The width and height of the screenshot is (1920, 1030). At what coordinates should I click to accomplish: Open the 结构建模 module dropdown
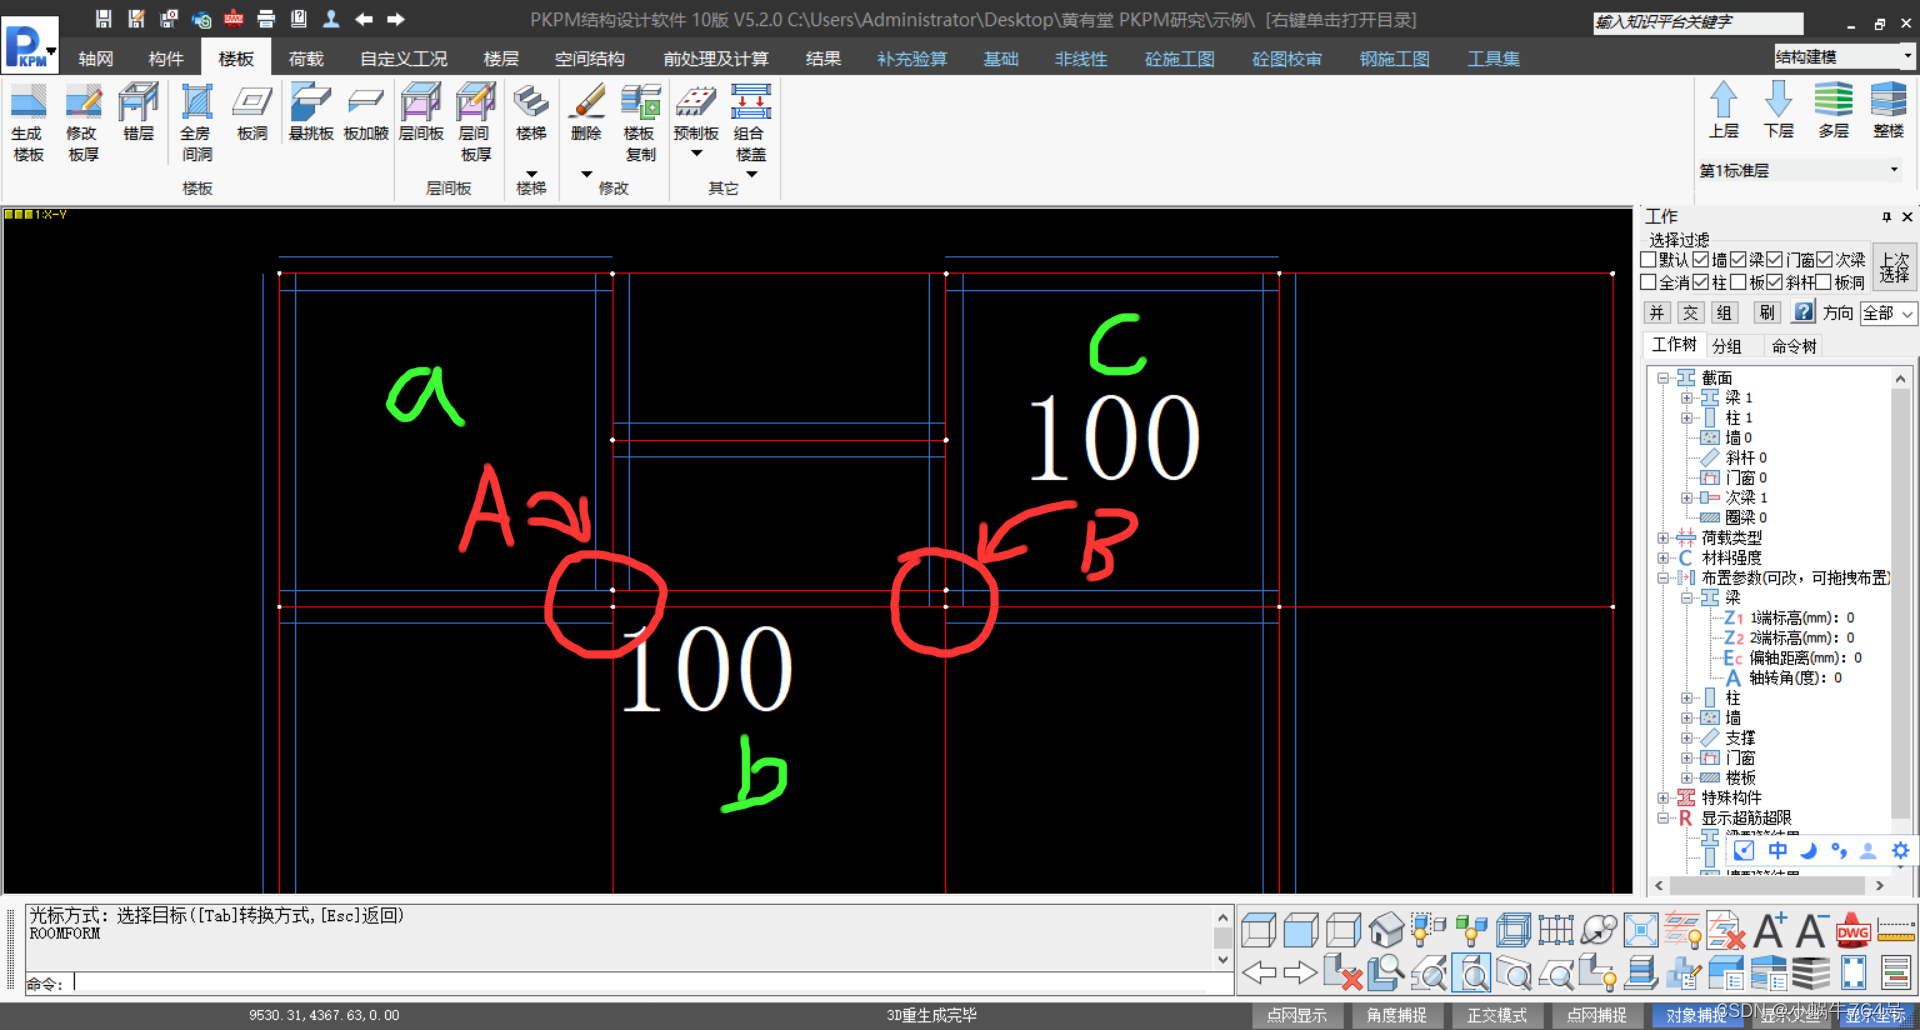[x=1844, y=57]
